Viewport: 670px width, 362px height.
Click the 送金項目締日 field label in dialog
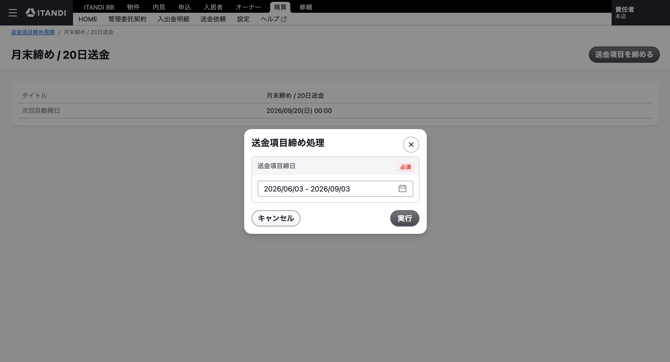276,166
